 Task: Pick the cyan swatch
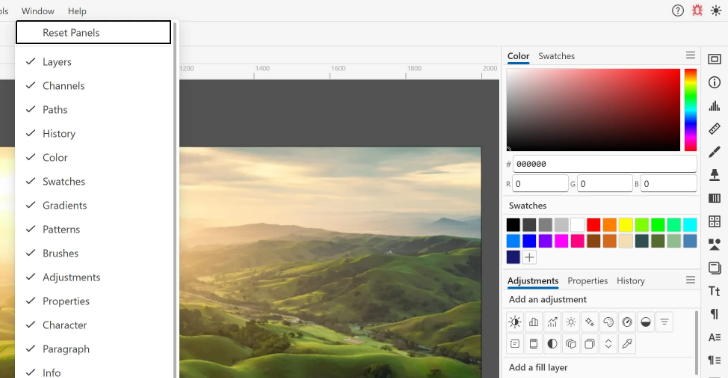[x=690, y=225]
